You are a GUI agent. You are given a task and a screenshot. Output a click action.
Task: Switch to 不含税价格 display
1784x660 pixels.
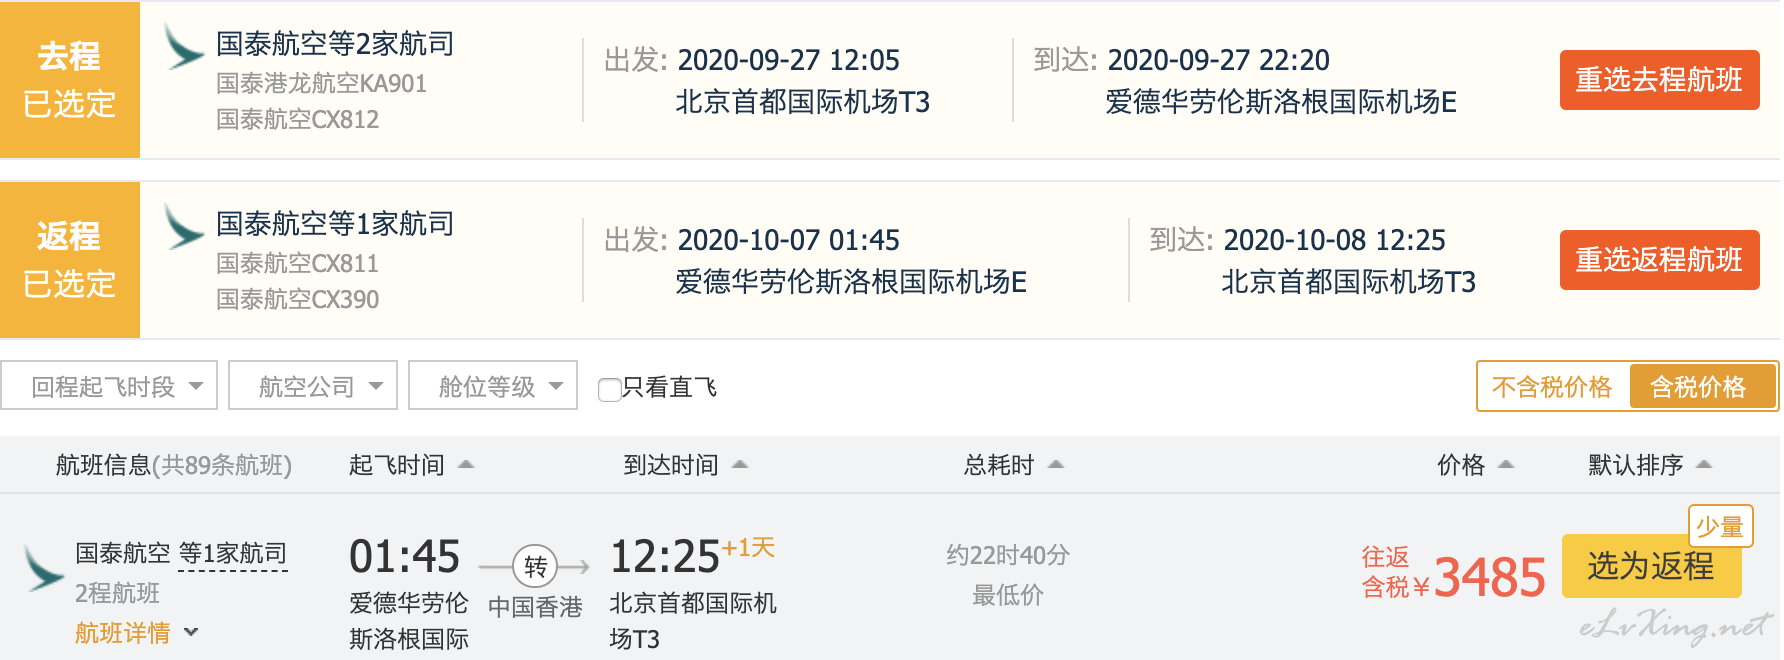click(x=1552, y=387)
